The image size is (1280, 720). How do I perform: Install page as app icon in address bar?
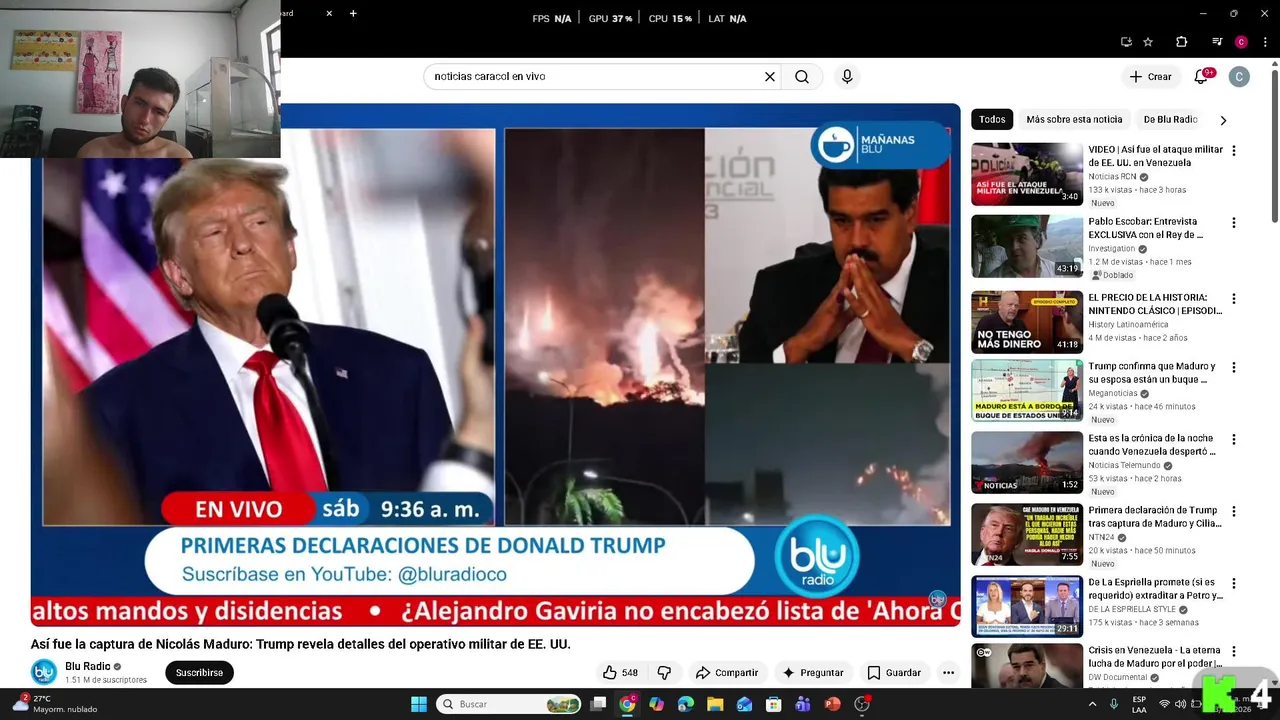1126,42
